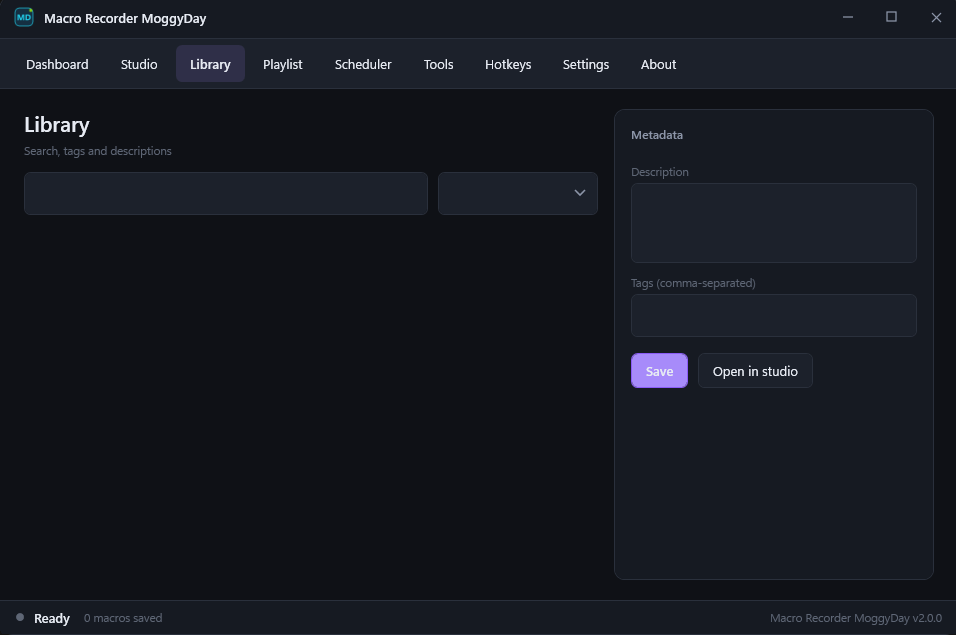Click 'Macro Recorder MoggyDay v2.0.0' footer text

(x=855, y=618)
